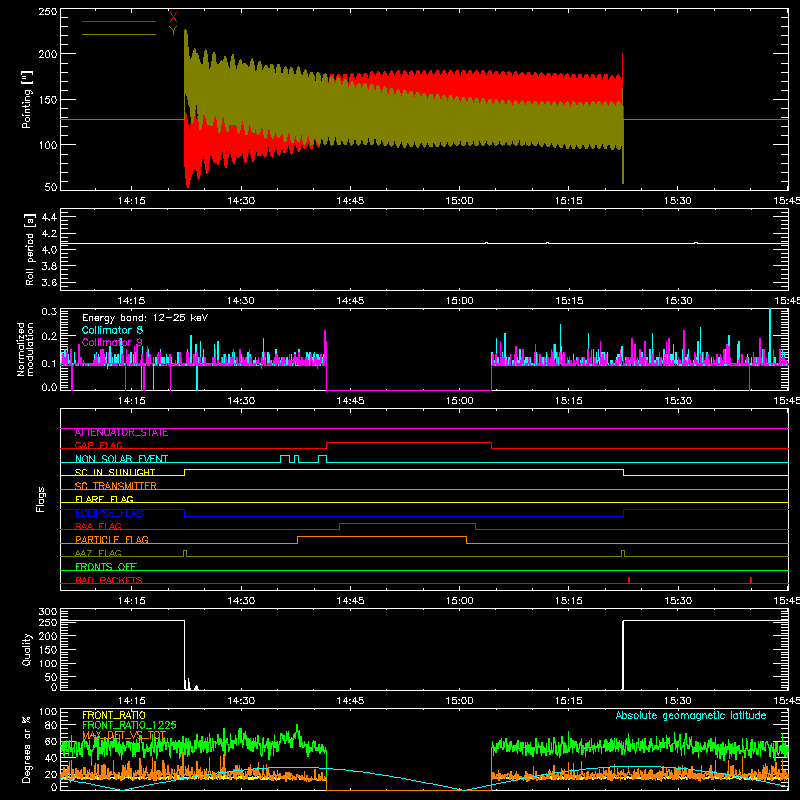Click the raised SAA_FLAG segment

[408, 523]
